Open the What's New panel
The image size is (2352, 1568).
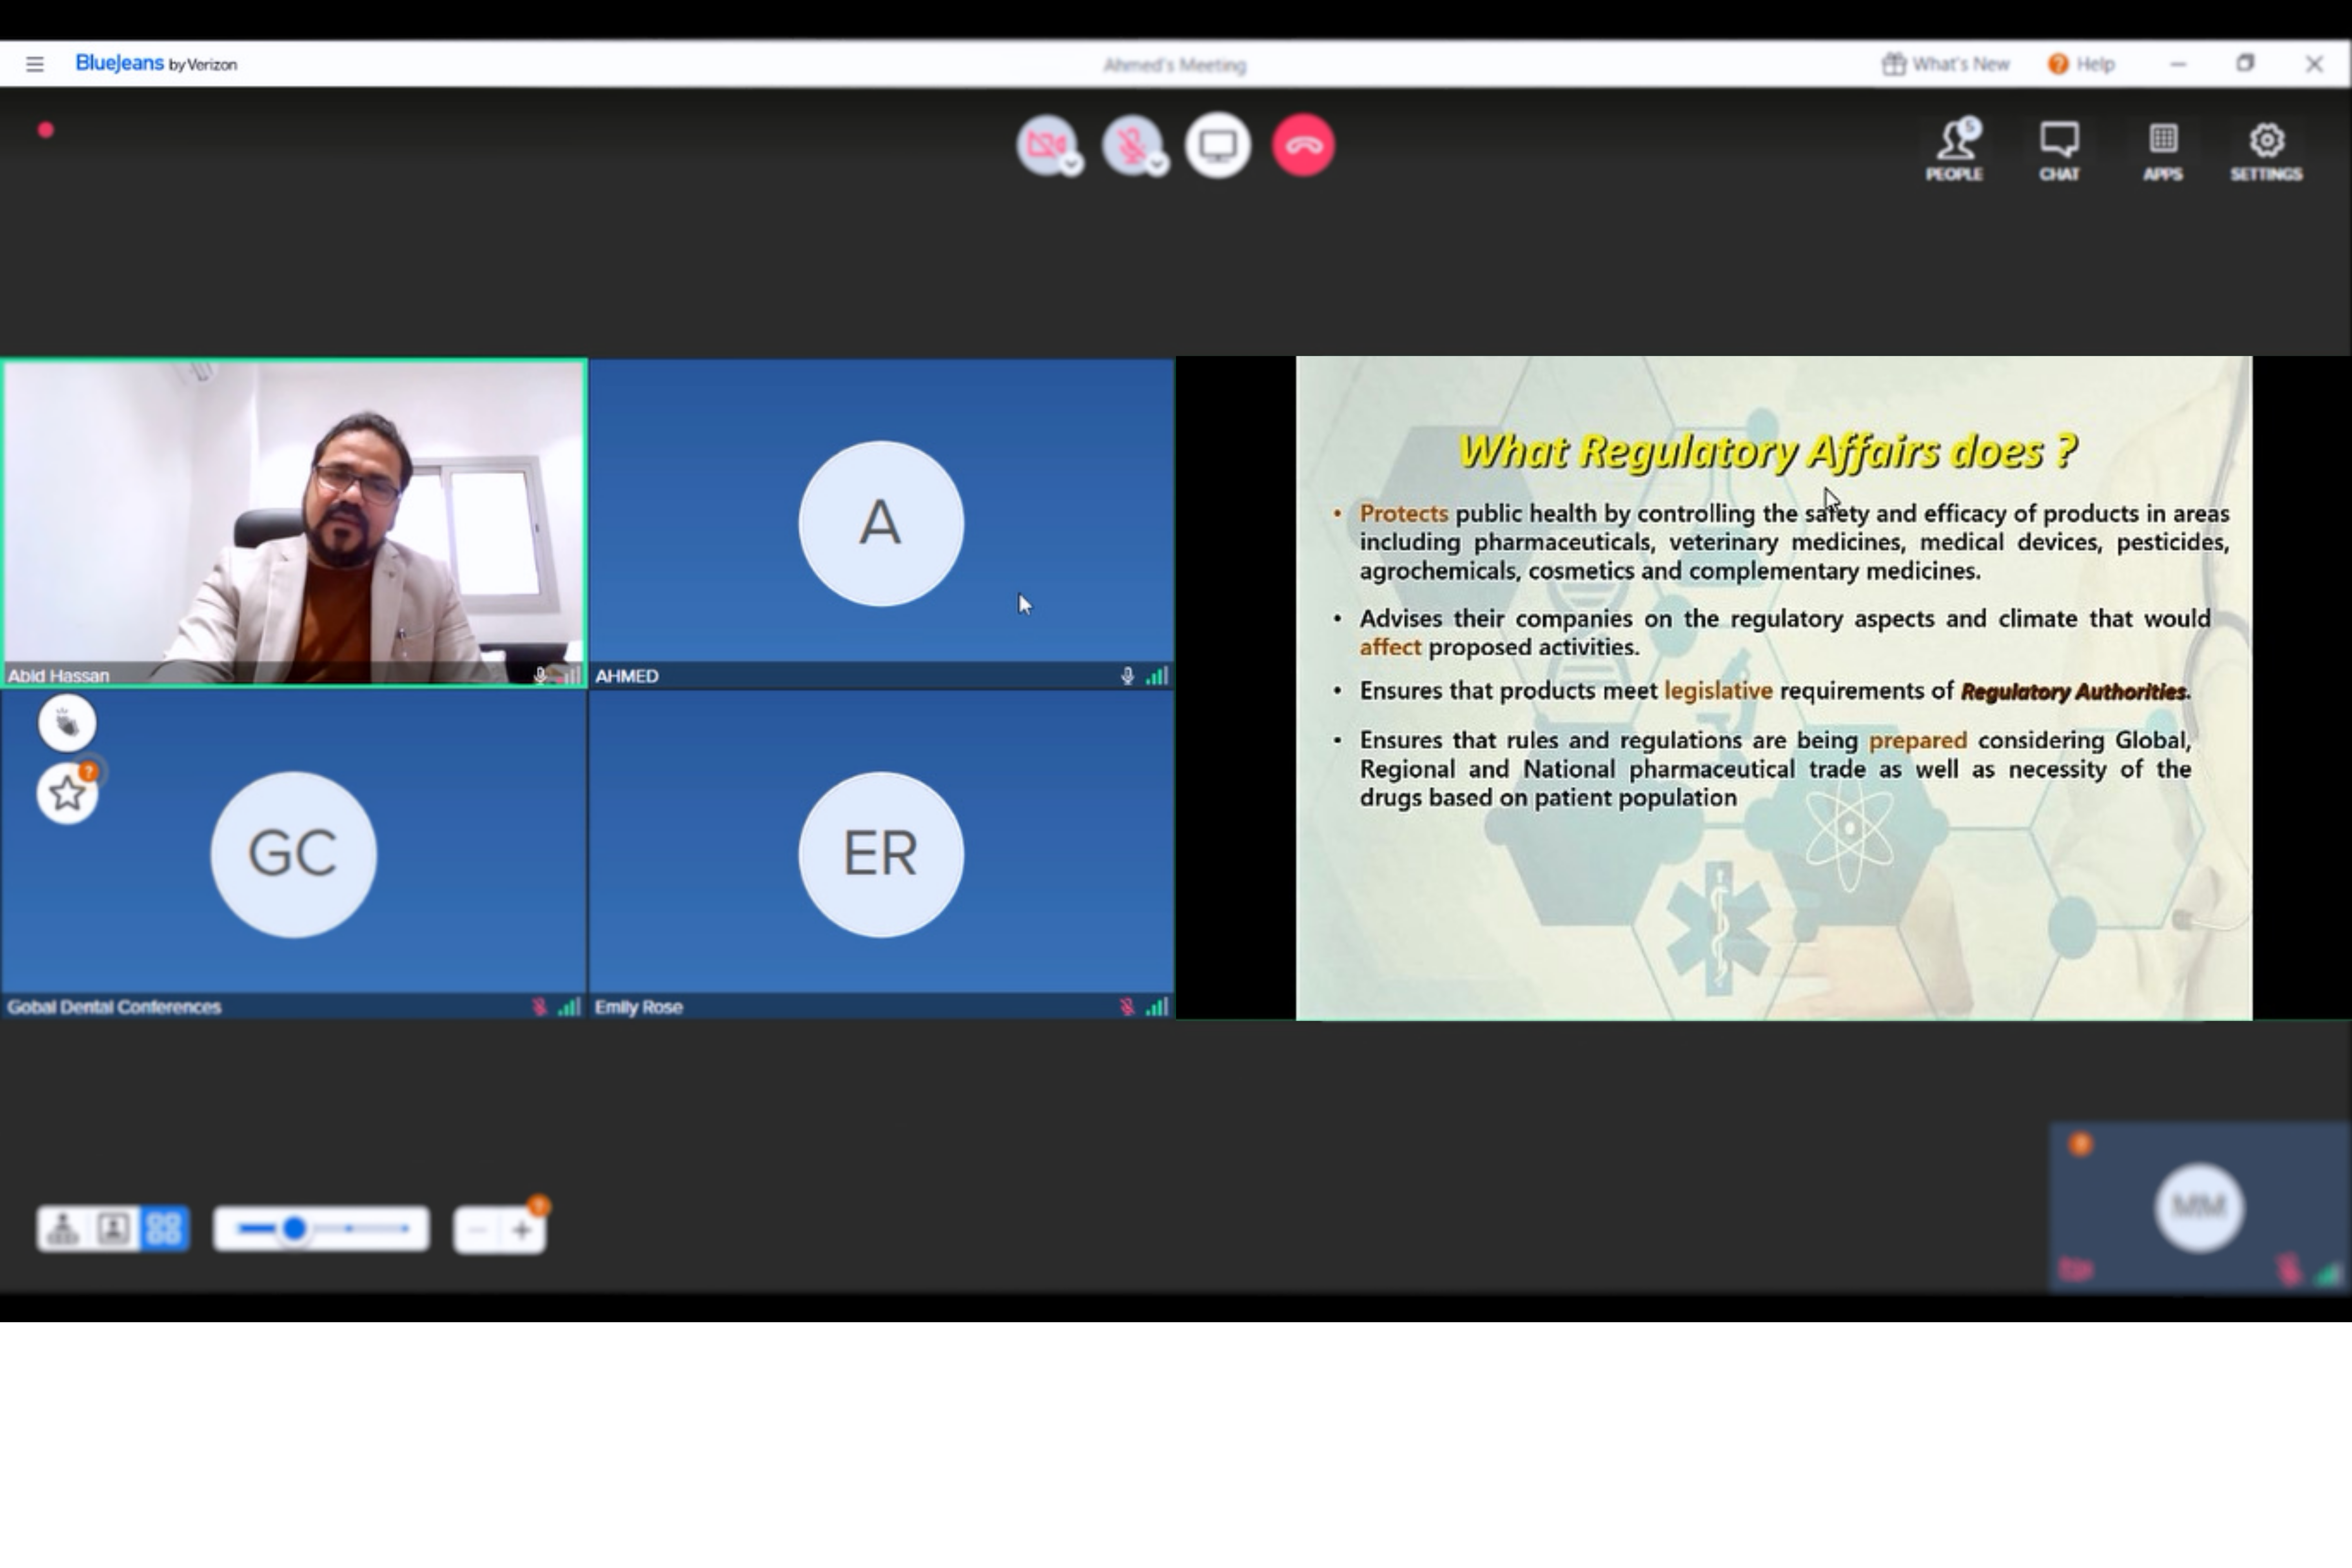(x=1945, y=64)
